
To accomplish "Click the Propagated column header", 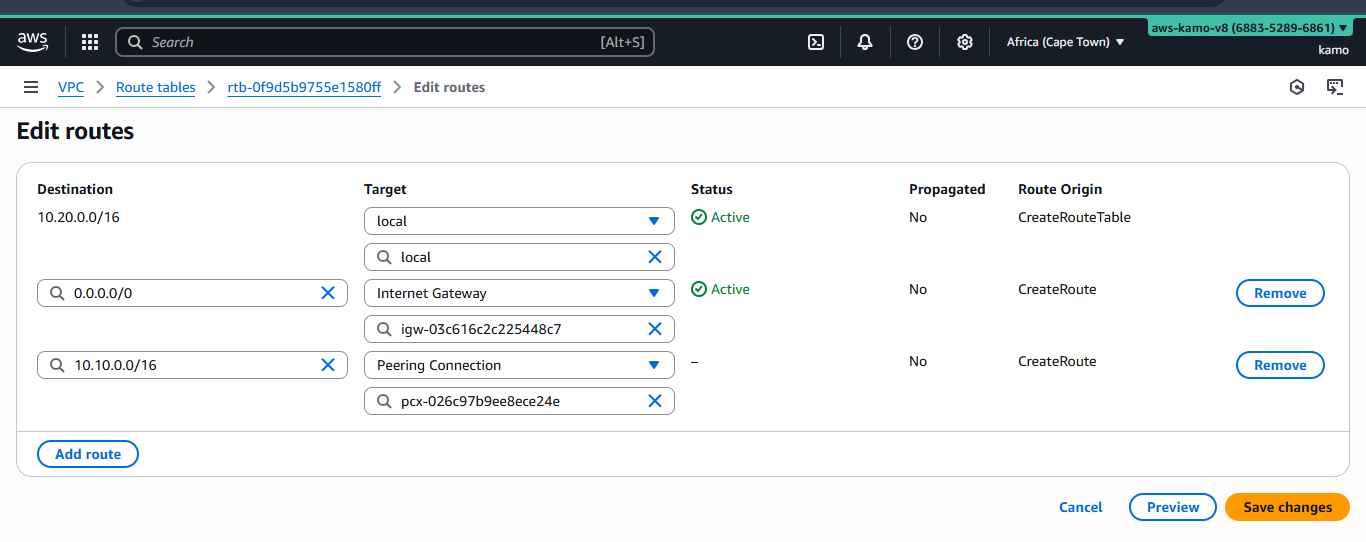I will click(947, 189).
